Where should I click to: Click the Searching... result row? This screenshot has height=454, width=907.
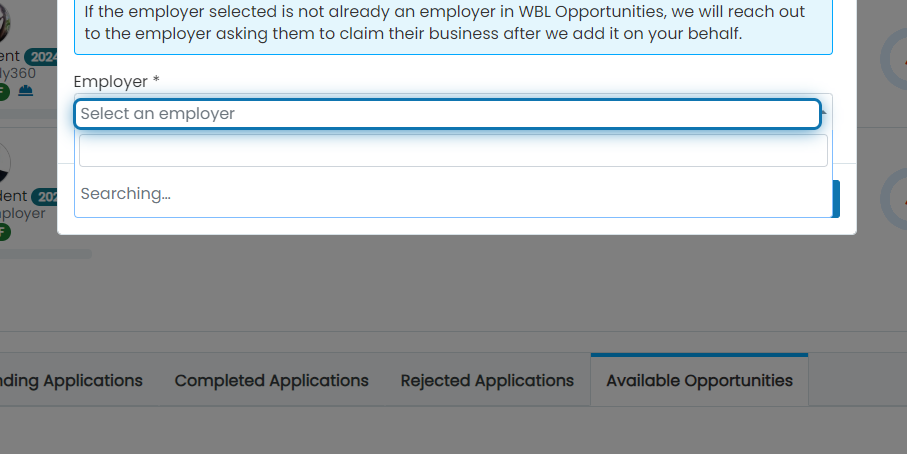coord(453,194)
